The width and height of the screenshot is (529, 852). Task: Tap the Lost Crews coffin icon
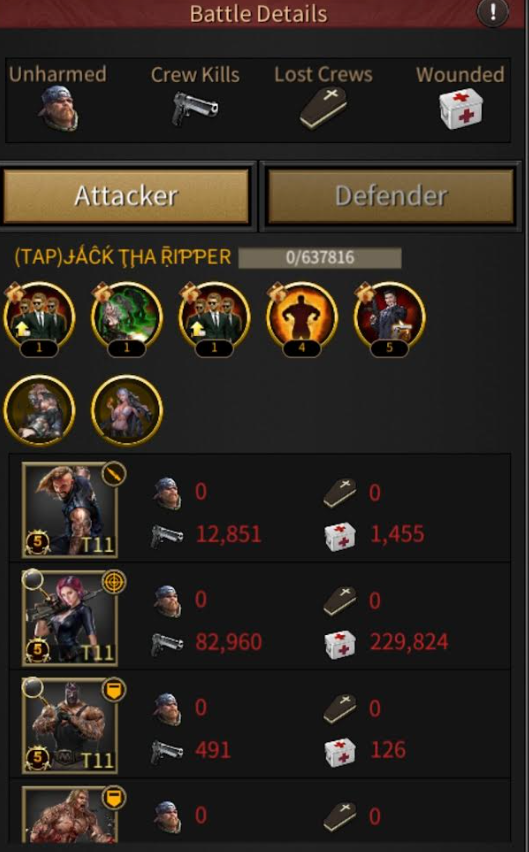pyautogui.click(x=323, y=109)
